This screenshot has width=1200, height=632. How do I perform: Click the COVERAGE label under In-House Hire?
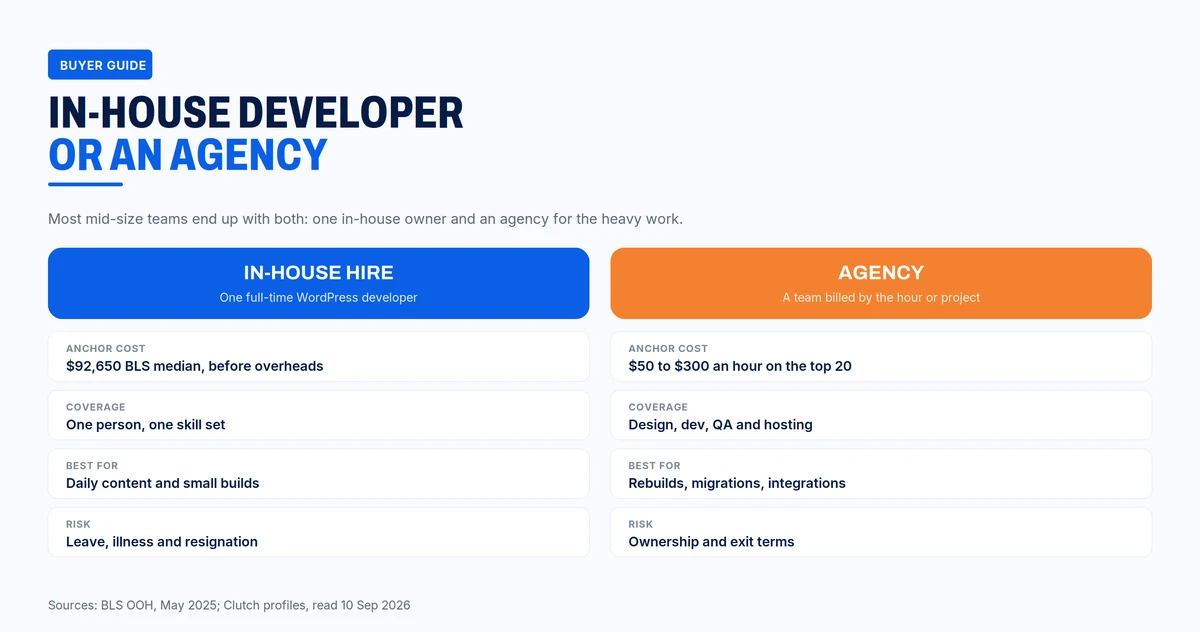pyautogui.click(x=96, y=407)
